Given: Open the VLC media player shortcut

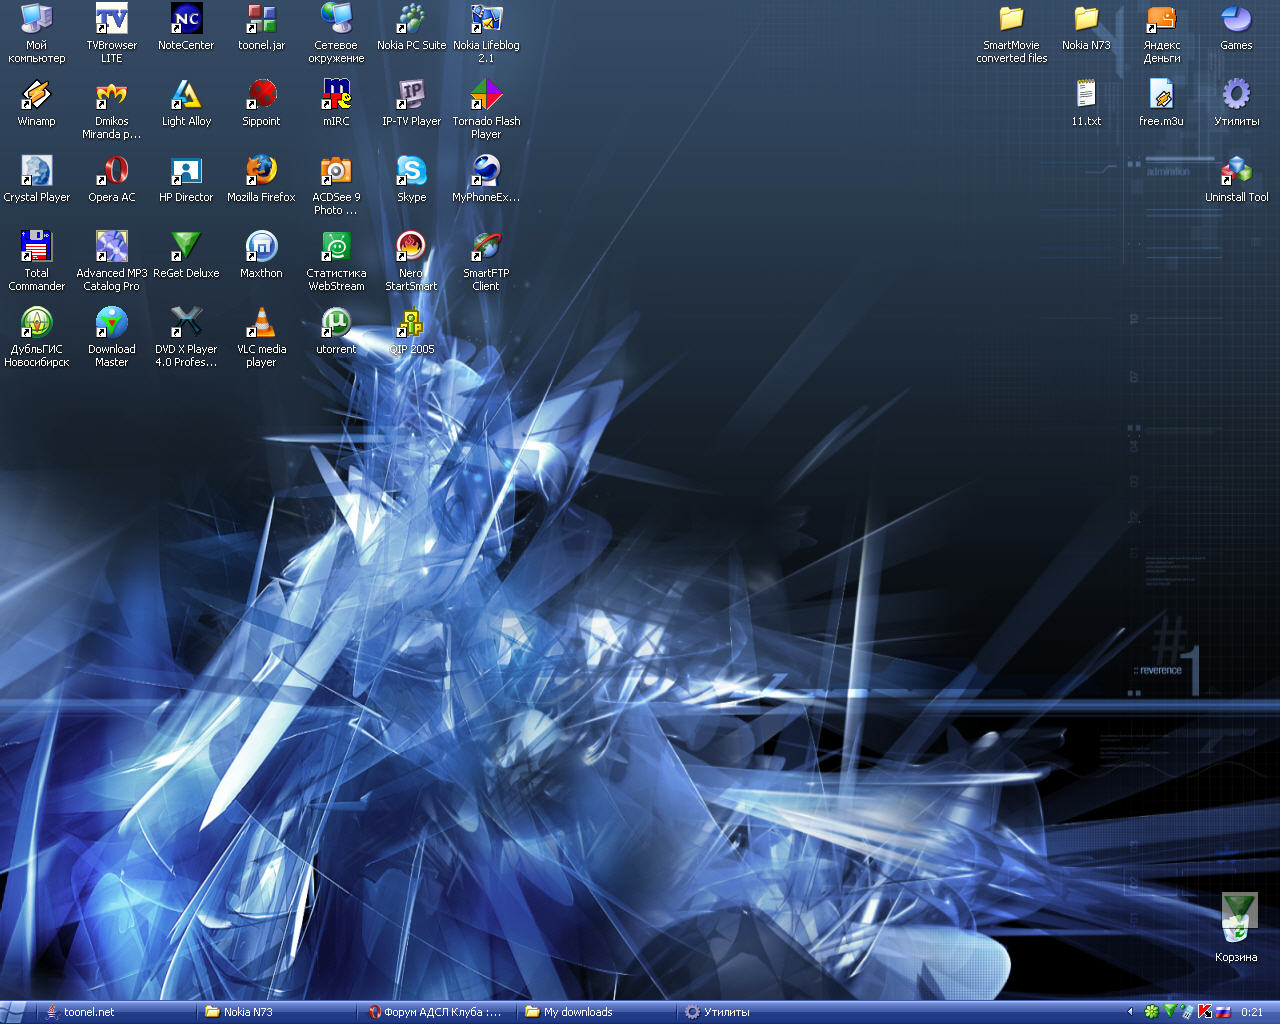Looking at the screenshot, I should pos(261,324).
